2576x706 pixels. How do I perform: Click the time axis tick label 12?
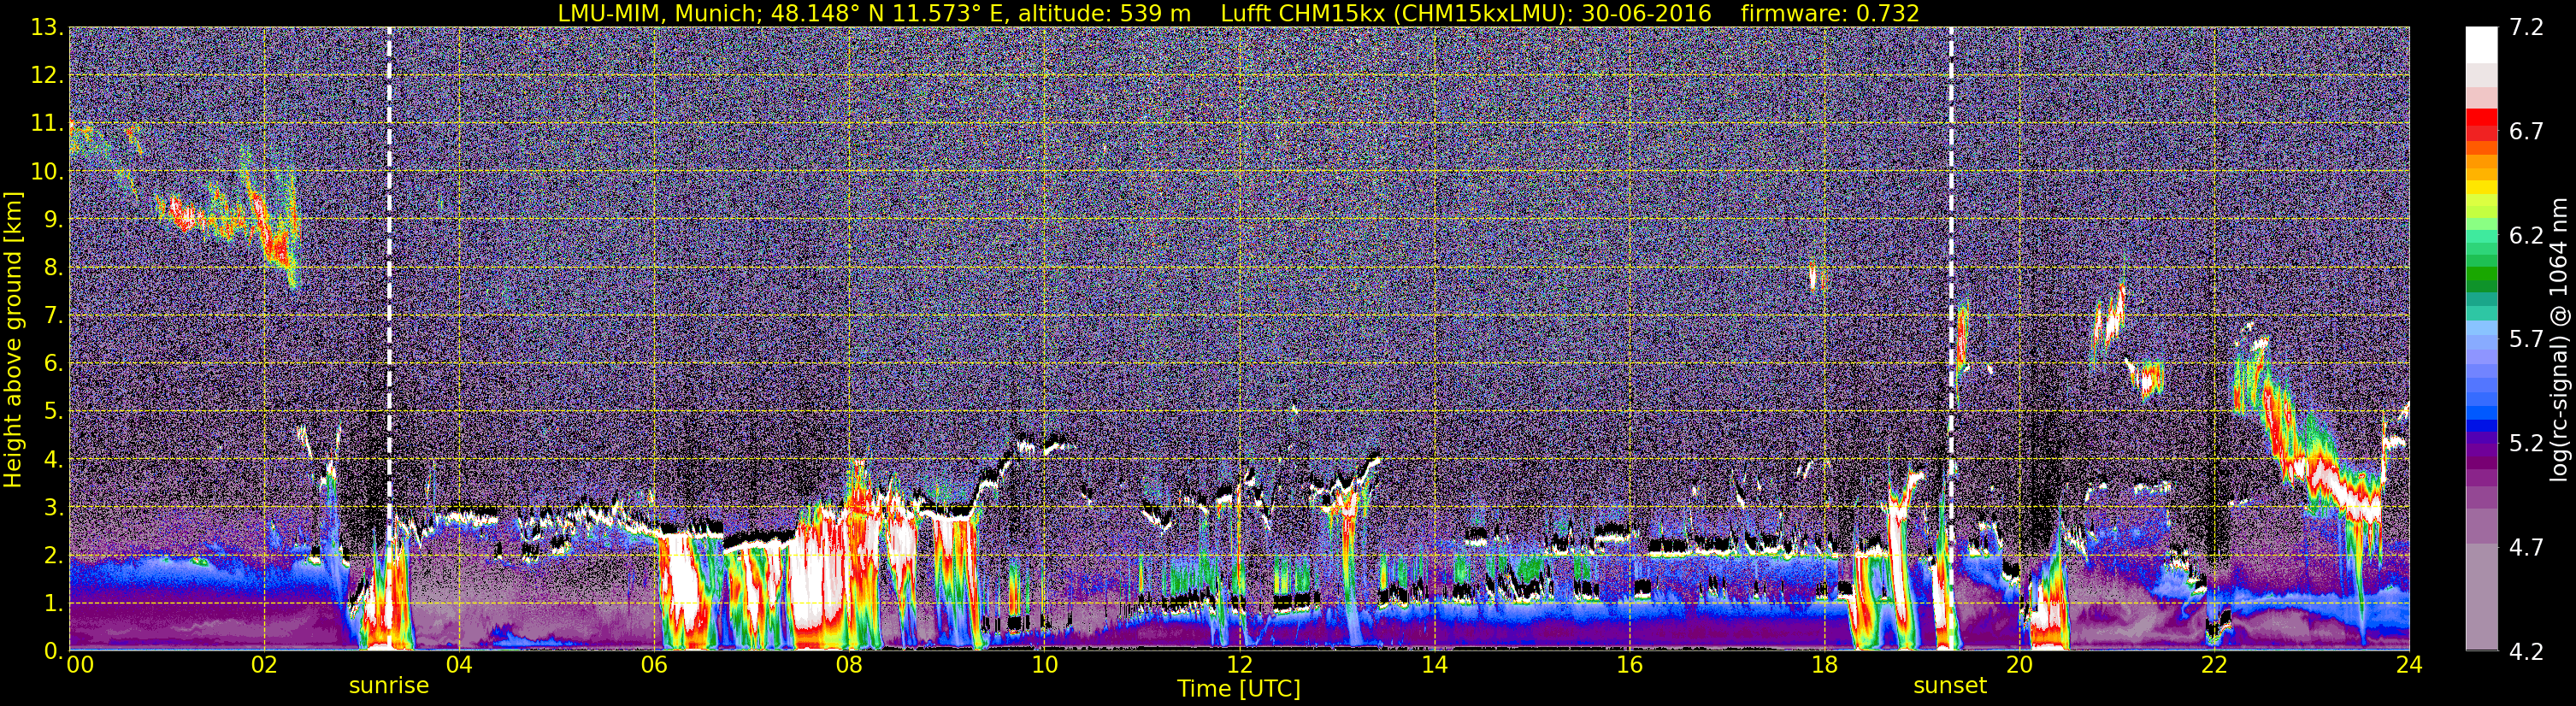(1238, 665)
